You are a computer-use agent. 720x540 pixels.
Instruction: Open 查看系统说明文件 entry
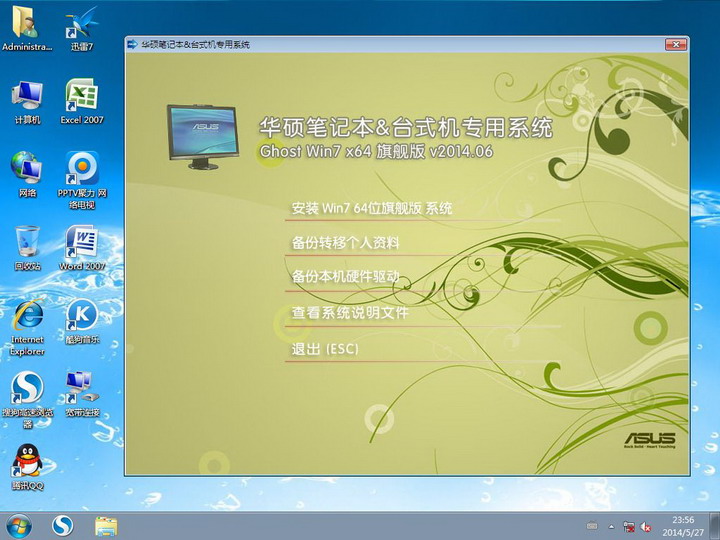click(x=350, y=313)
